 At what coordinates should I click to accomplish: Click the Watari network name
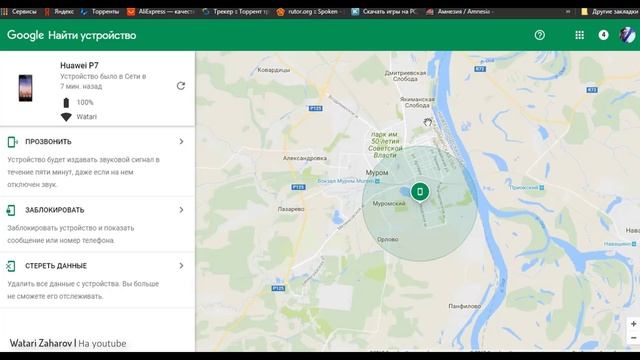(x=87, y=117)
